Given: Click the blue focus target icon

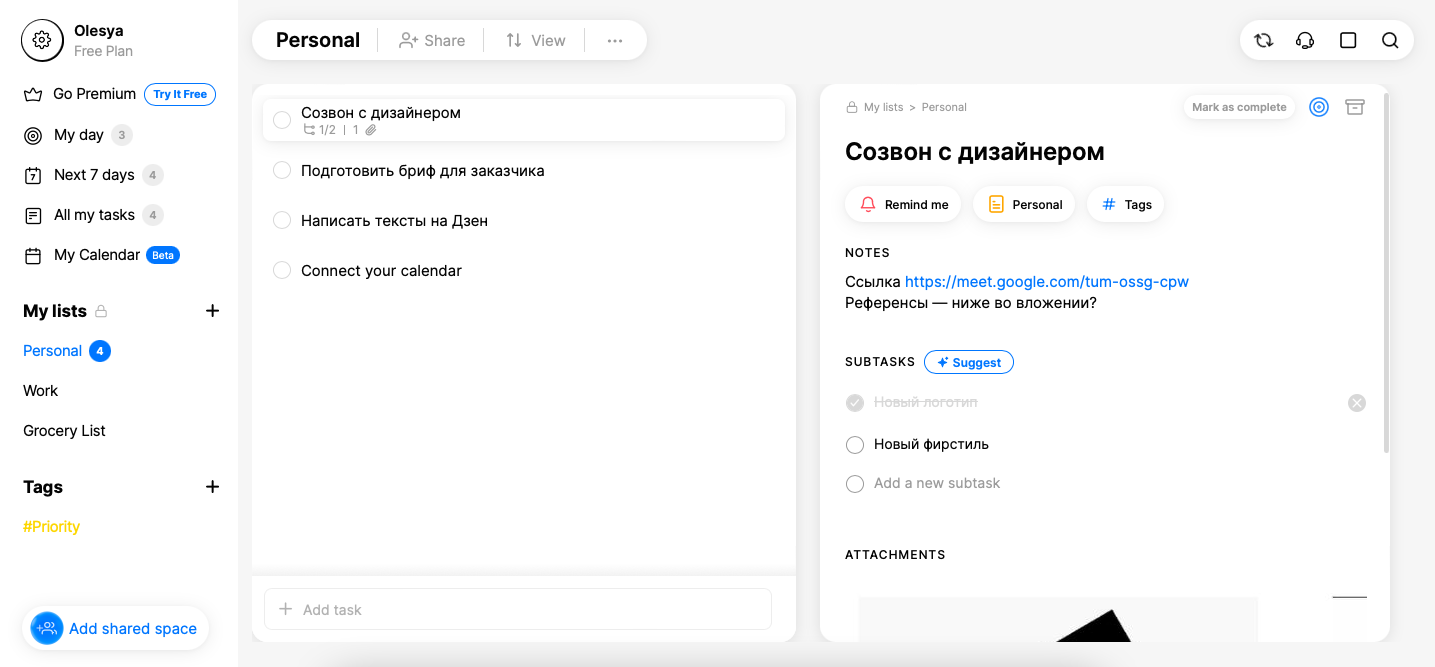Looking at the screenshot, I should pos(1319,107).
